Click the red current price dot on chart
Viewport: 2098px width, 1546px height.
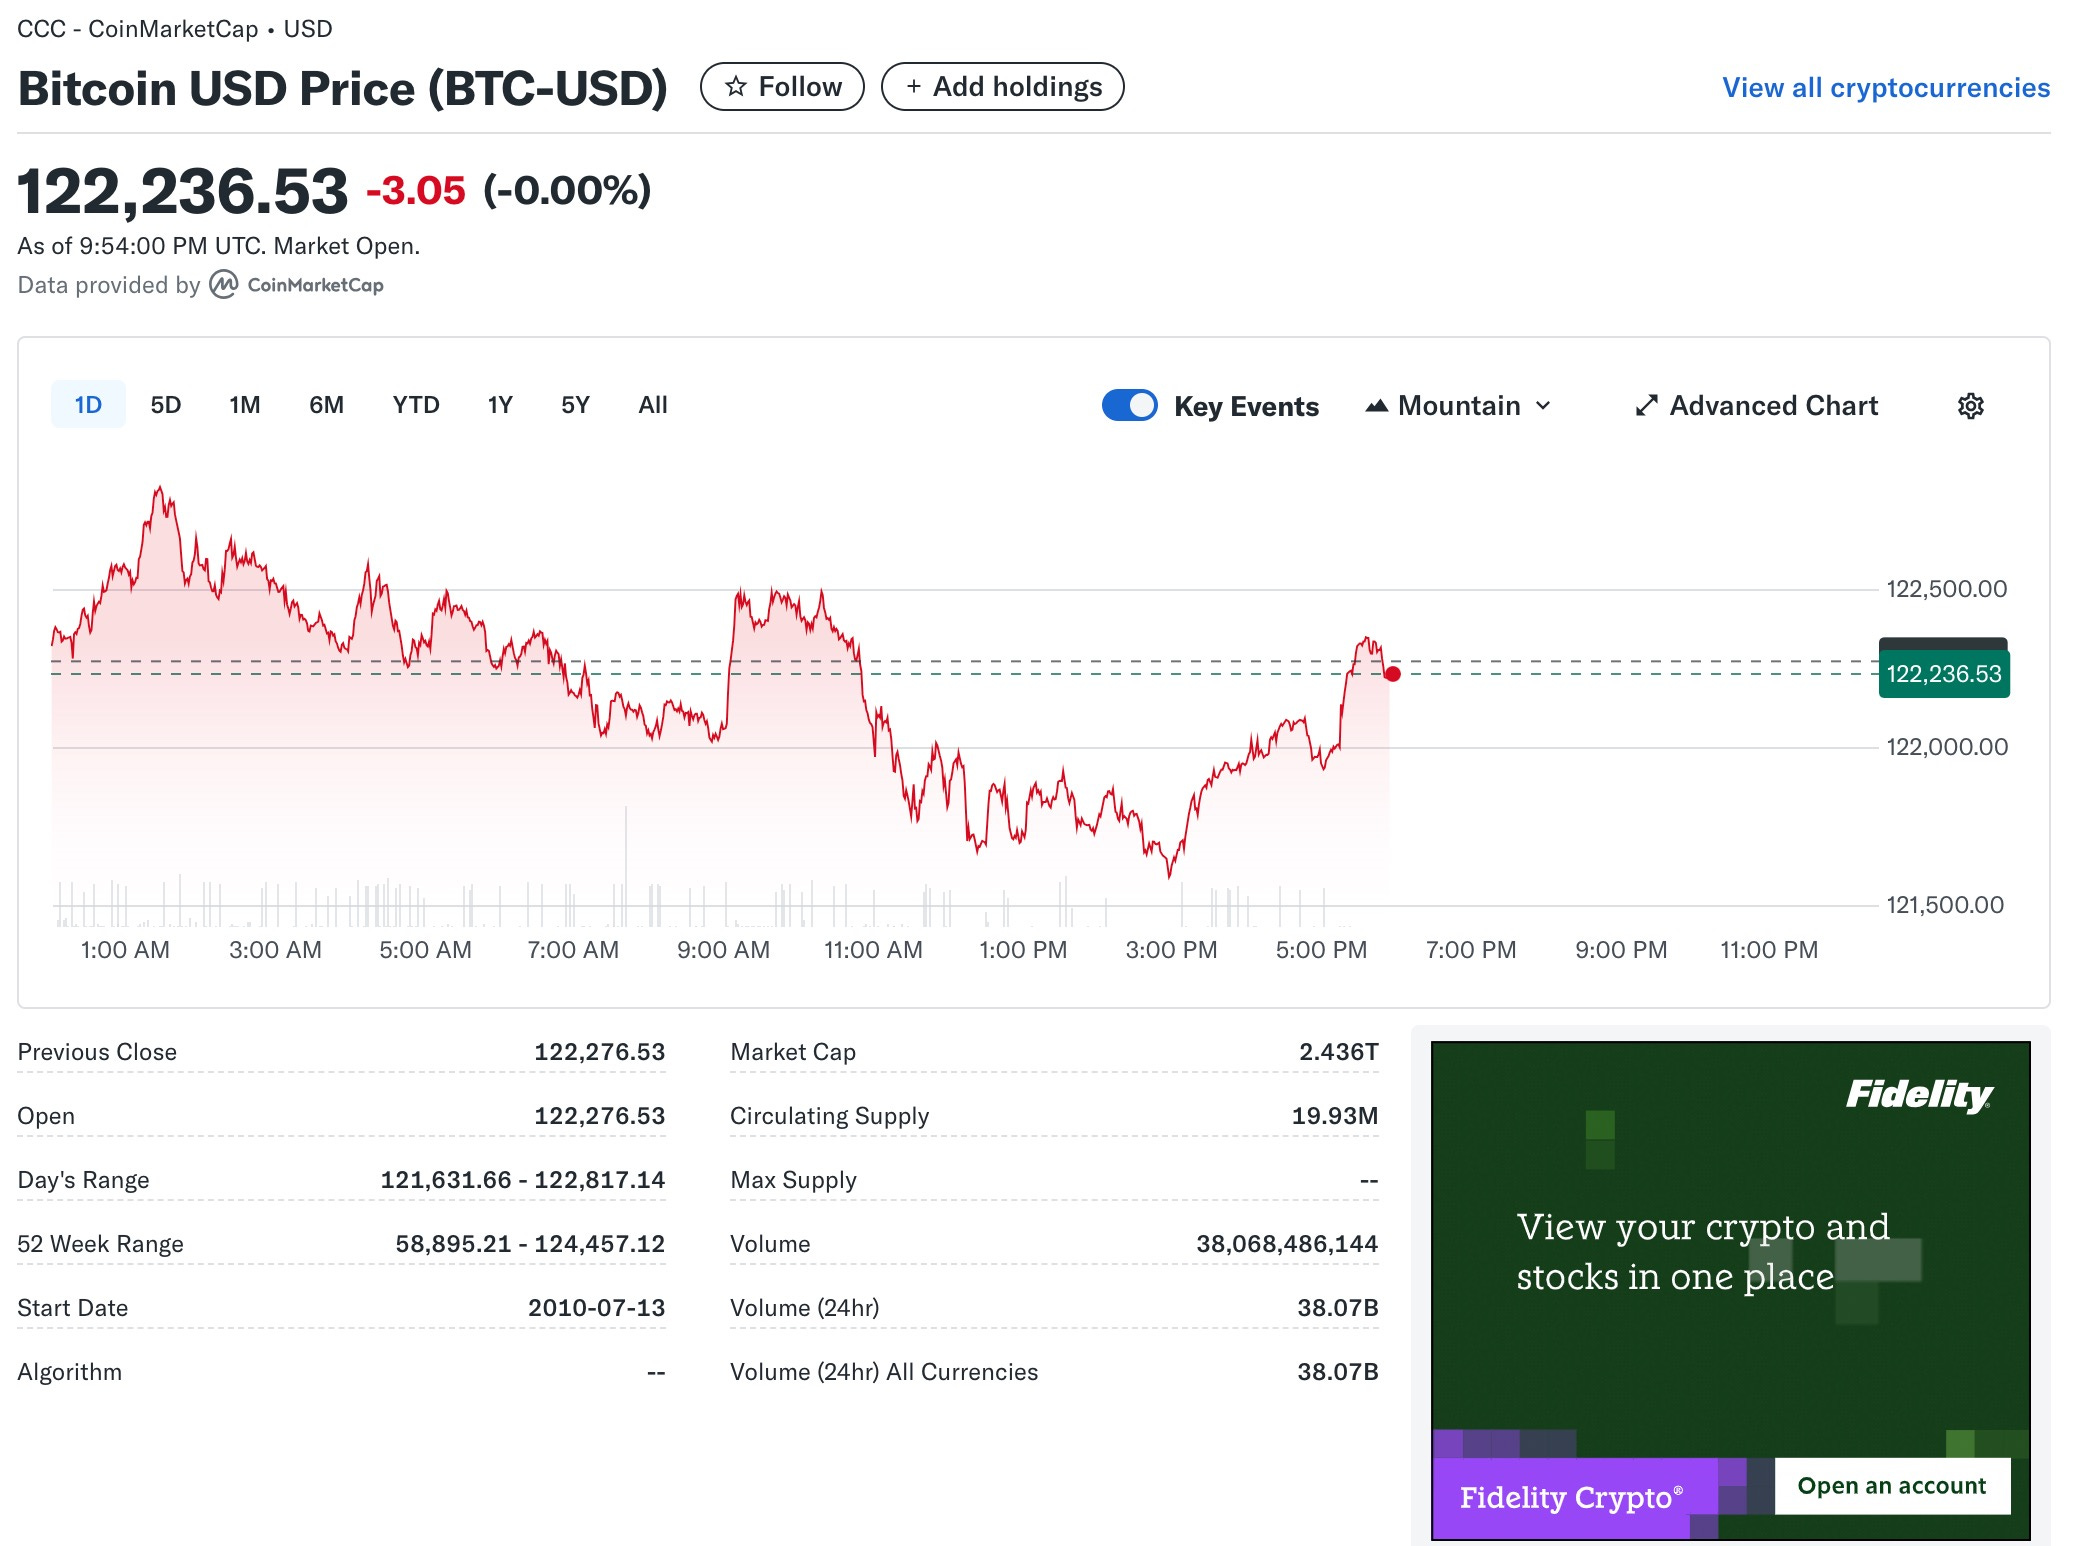tap(1392, 674)
